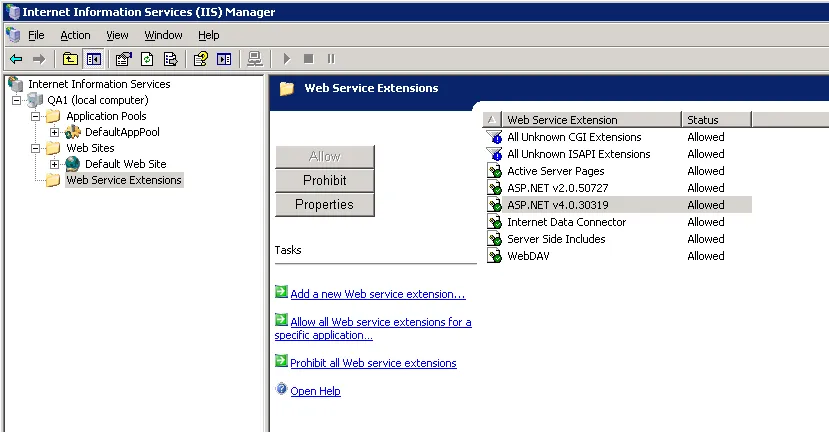This screenshot has width=829, height=432.
Task: Click Allowed status of Internet Data Connector
Action: click(706, 222)
